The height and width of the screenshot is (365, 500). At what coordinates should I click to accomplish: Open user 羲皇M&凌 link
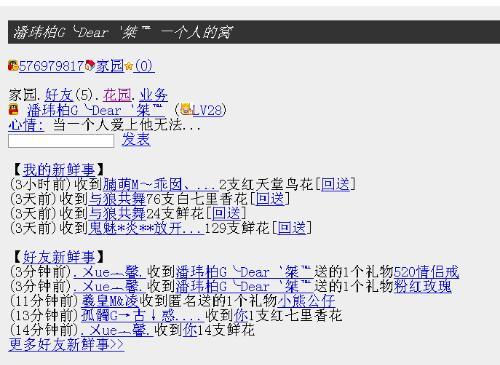pos(110,301)
